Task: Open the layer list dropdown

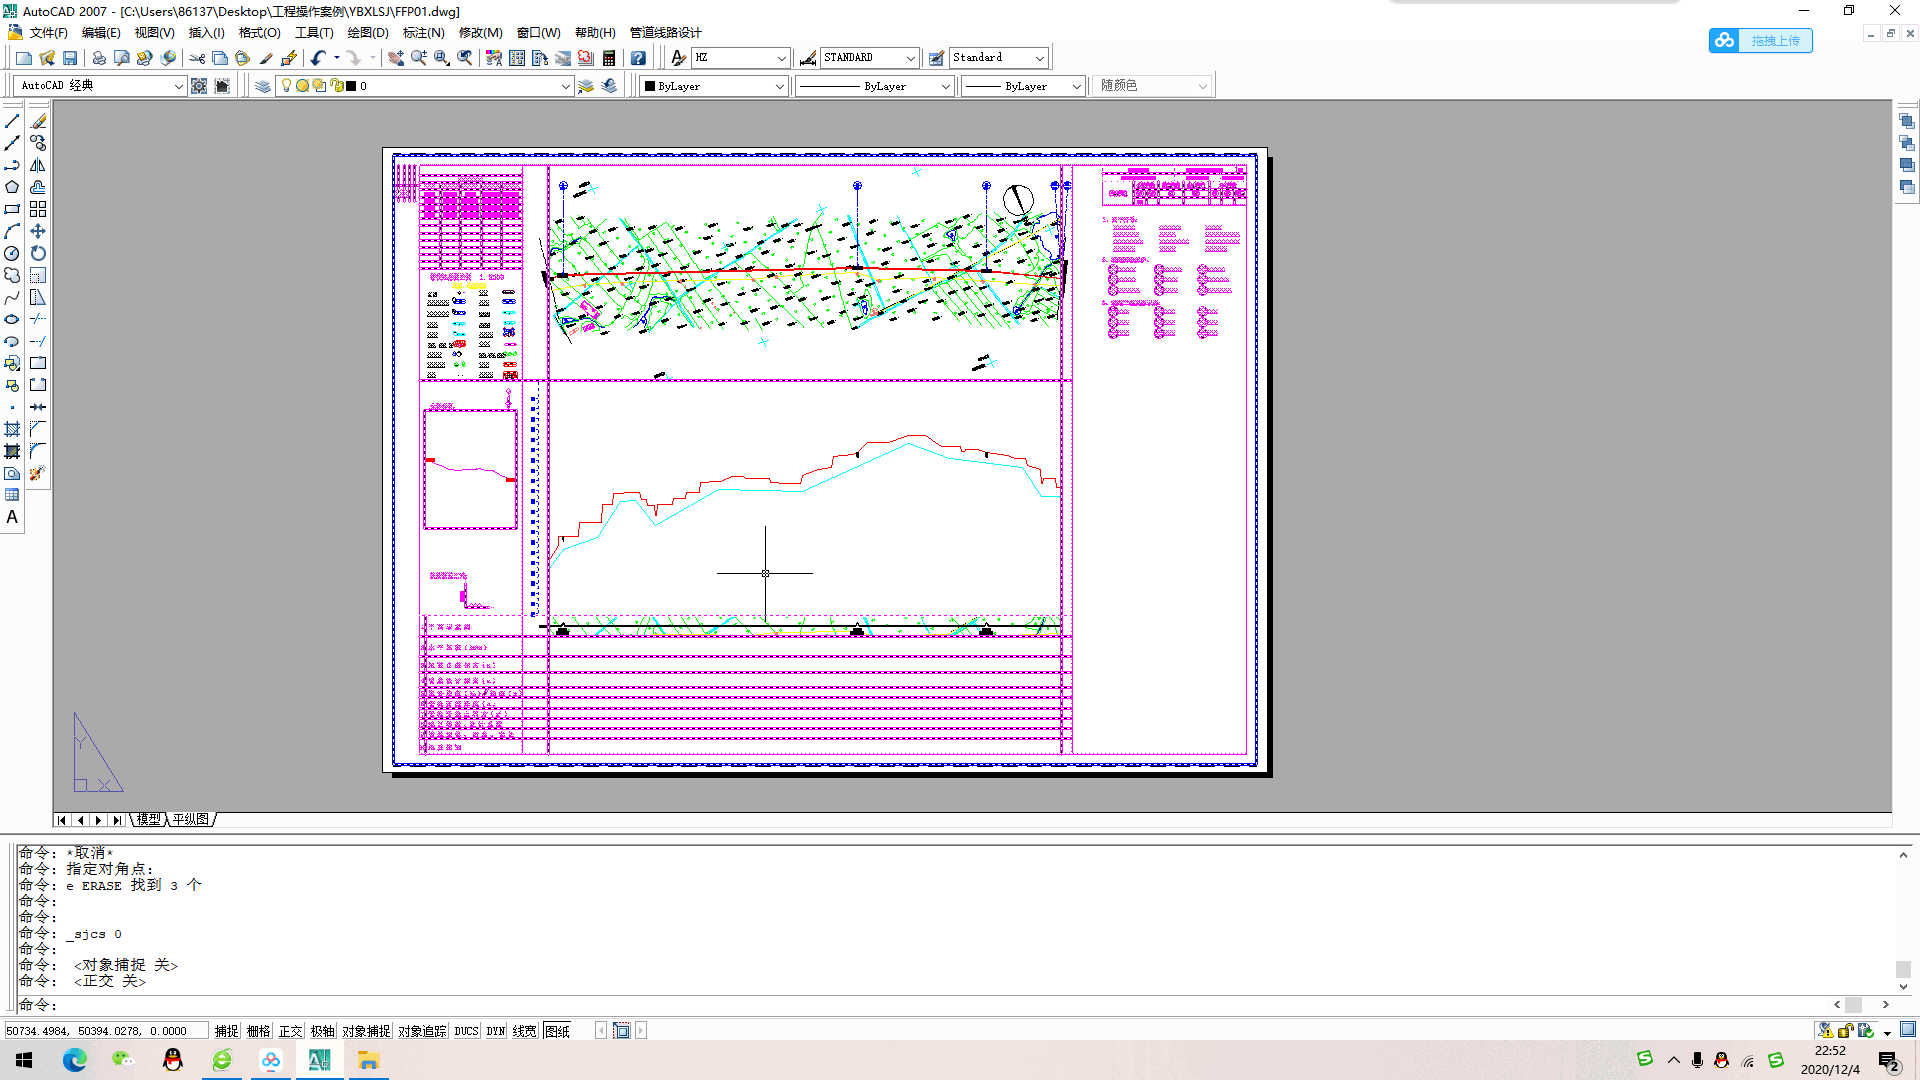Action: [565, 86]
